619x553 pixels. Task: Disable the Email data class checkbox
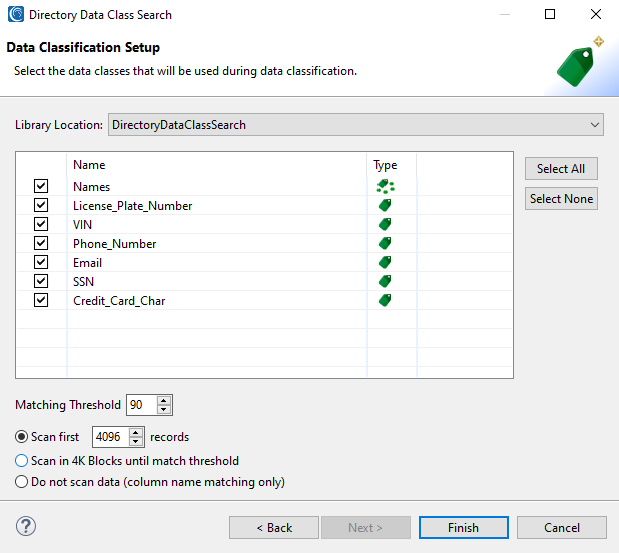[41, 262]
